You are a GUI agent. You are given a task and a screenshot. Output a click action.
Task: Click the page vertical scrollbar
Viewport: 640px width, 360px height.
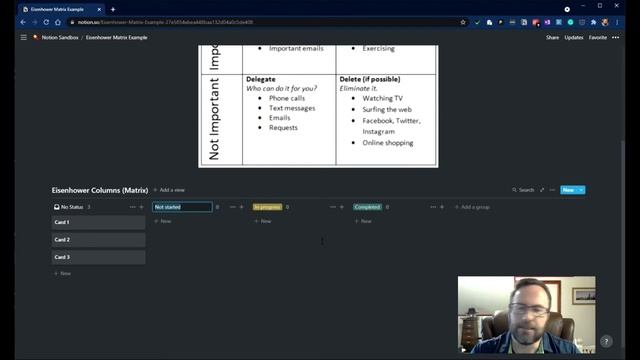[622, 243]
